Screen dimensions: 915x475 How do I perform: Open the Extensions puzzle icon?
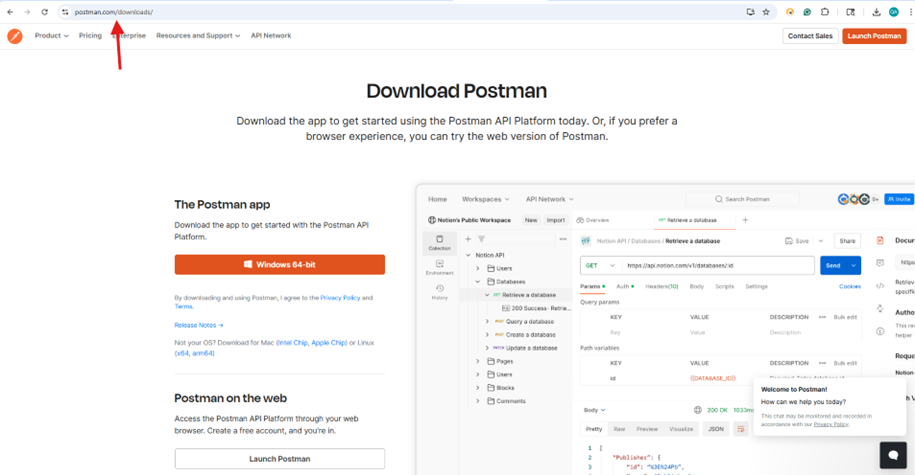(825, 12)
